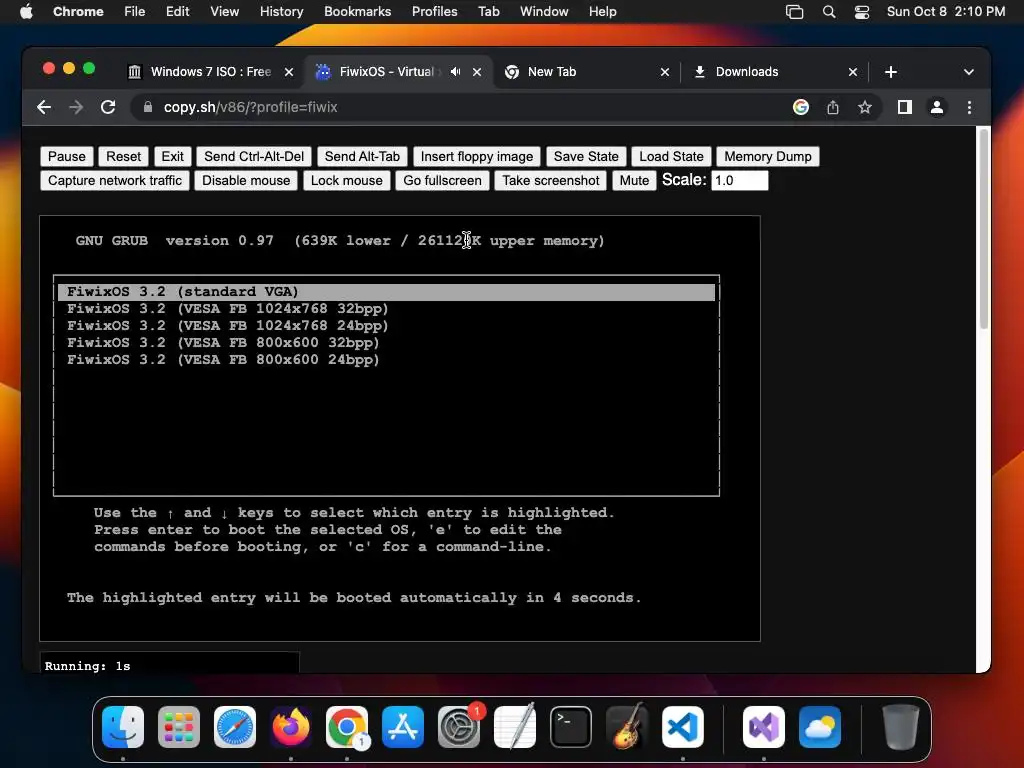Click Insert floppy image button
The width and height of the screenshot is (1024, 768).
coord(477,156)
